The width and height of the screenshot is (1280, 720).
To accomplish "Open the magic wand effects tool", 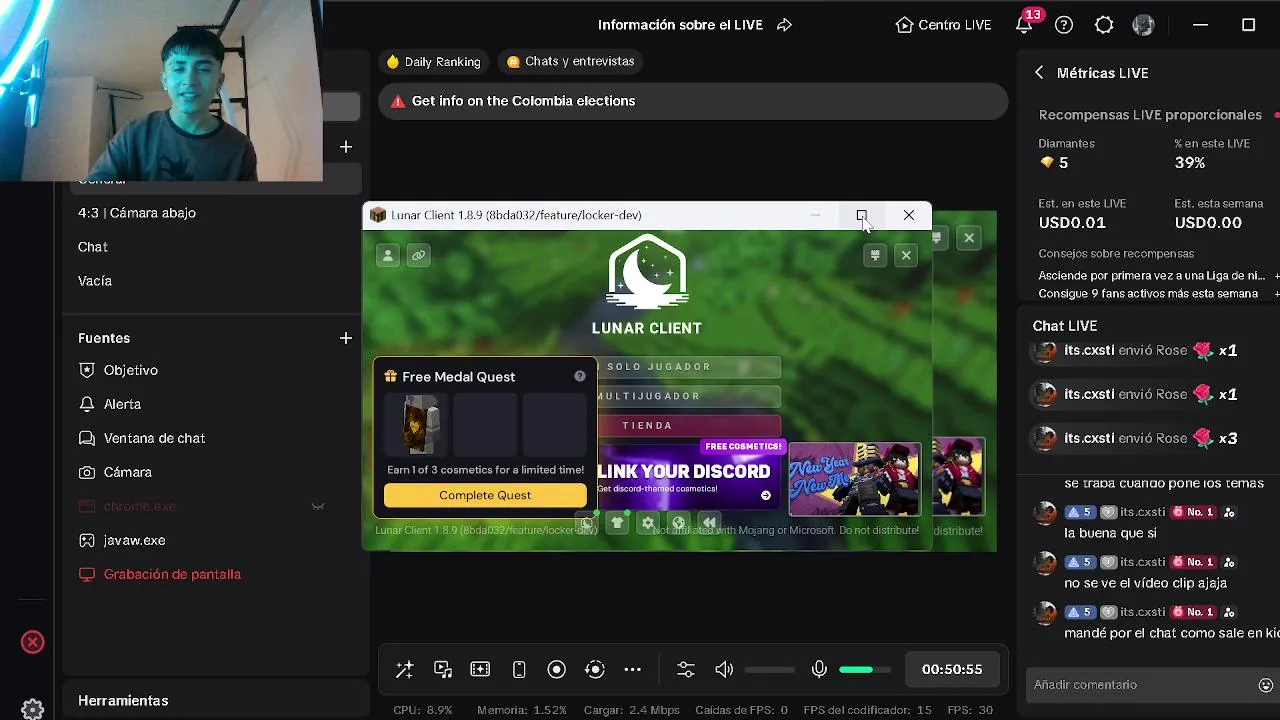I will pyautogui.click(x=404, y=670).
